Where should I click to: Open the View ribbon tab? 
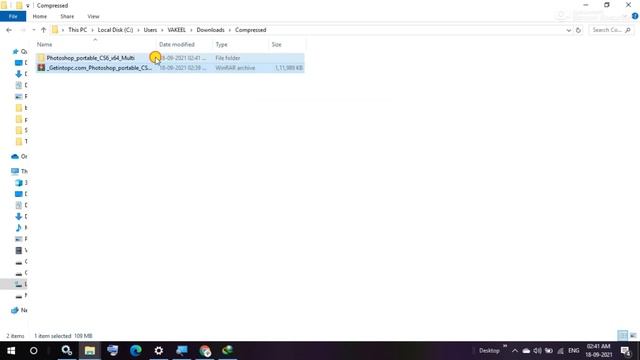pyautogui.click(x=93, y=16)
